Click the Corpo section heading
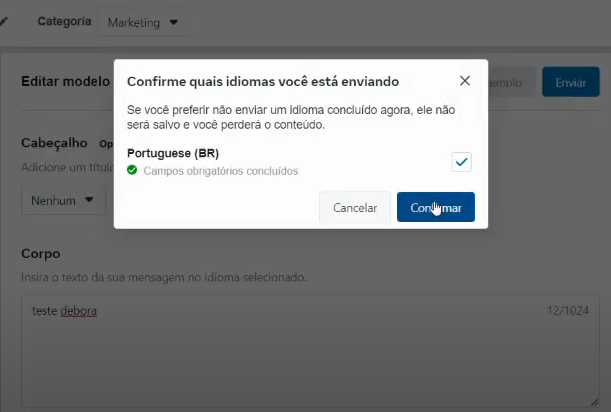Image resolution: width=611 pixels, height=412 pixels. coord(41,254)
